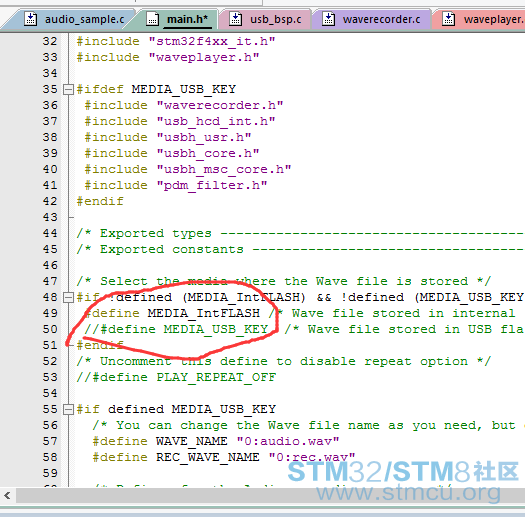Screen dimensions: 525x517
Task: Click the "usbh_core.h" include string
Action: pyautogui.click(x=208, y=153)
